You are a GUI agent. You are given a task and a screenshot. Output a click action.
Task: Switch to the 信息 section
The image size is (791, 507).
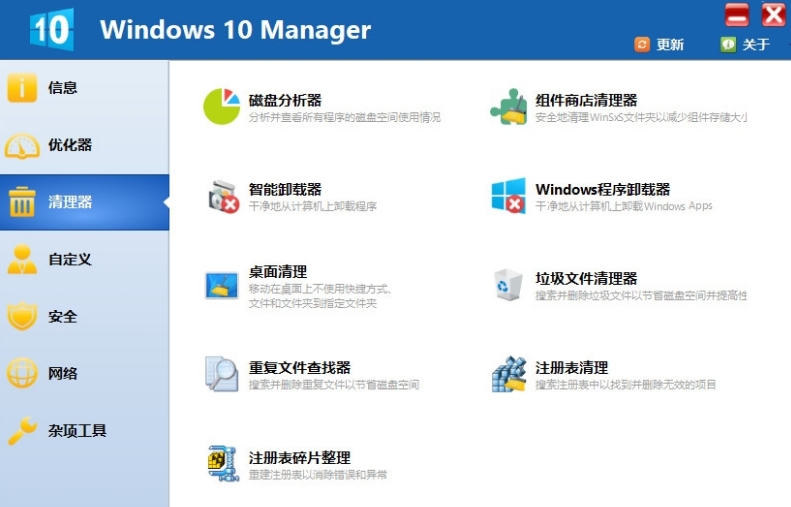click(x=84, y=88)
